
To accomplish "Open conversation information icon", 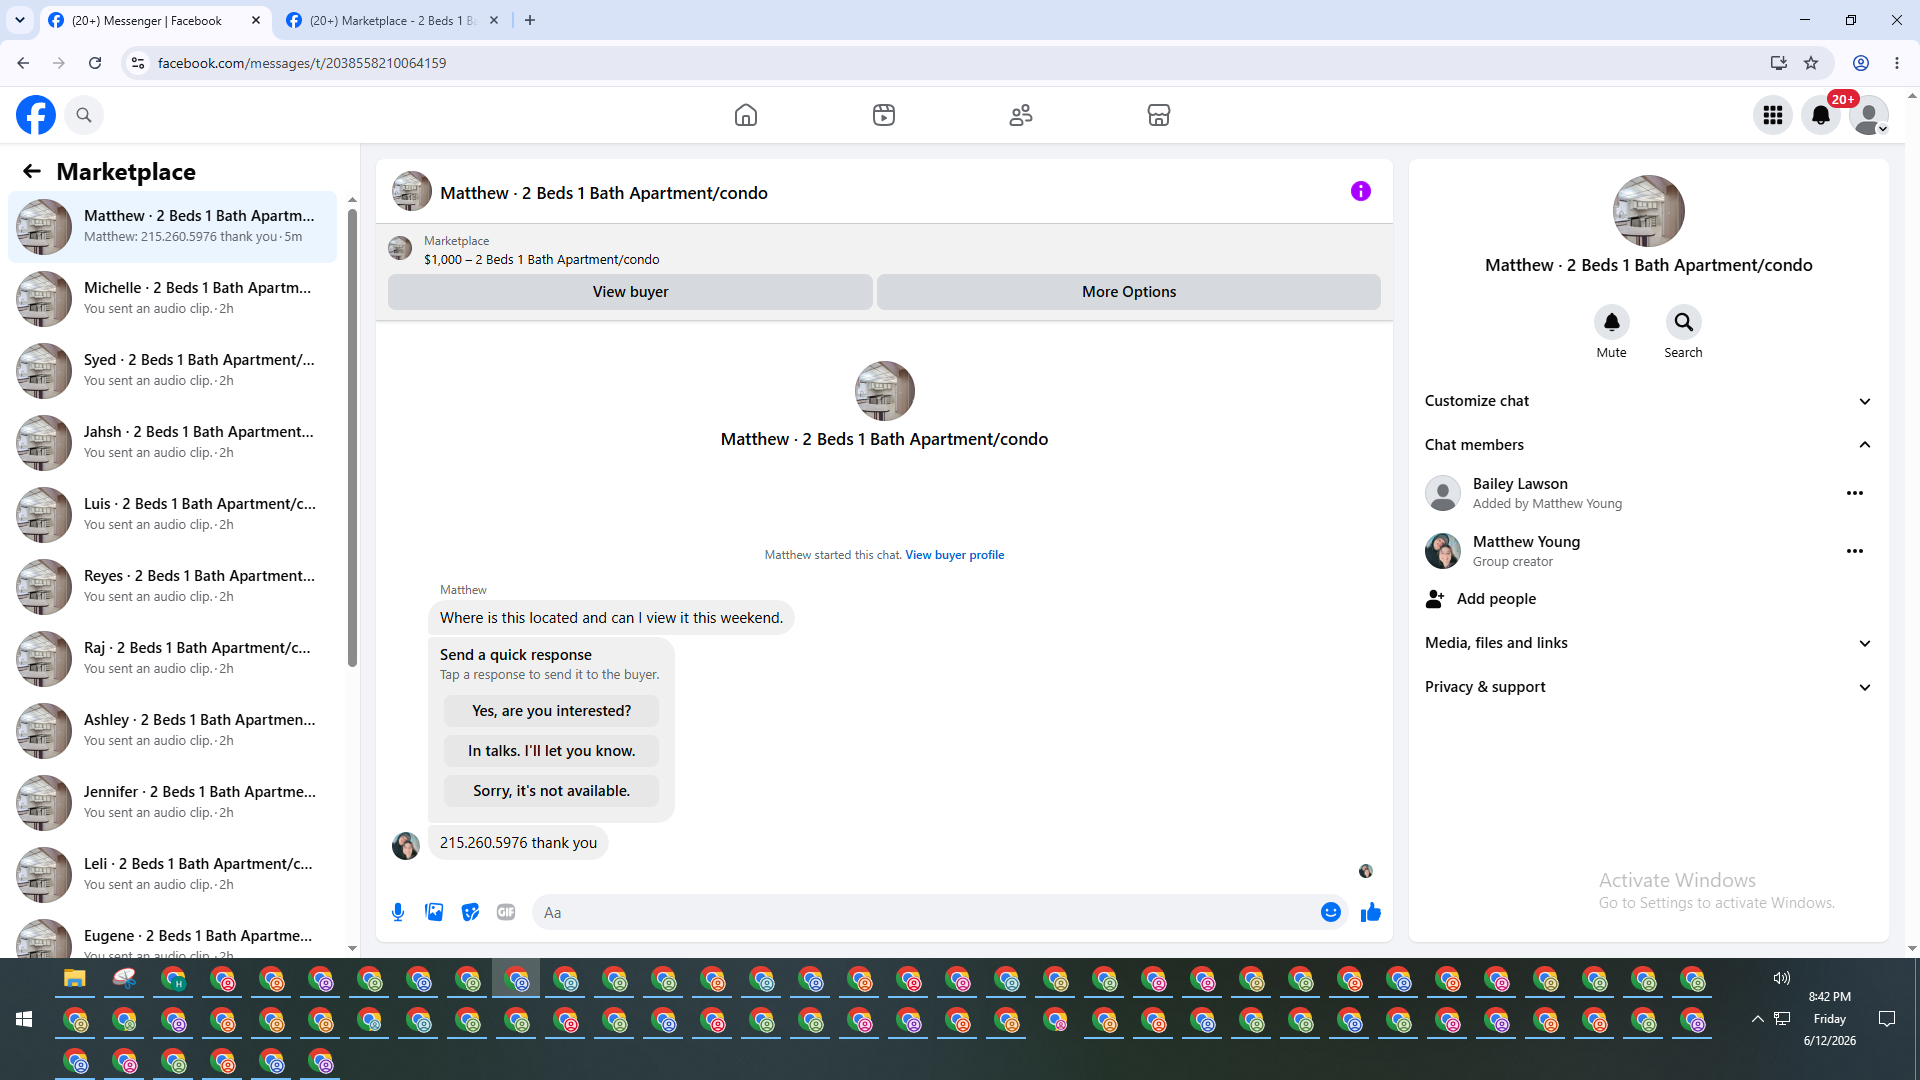I will coord(1361,191).
